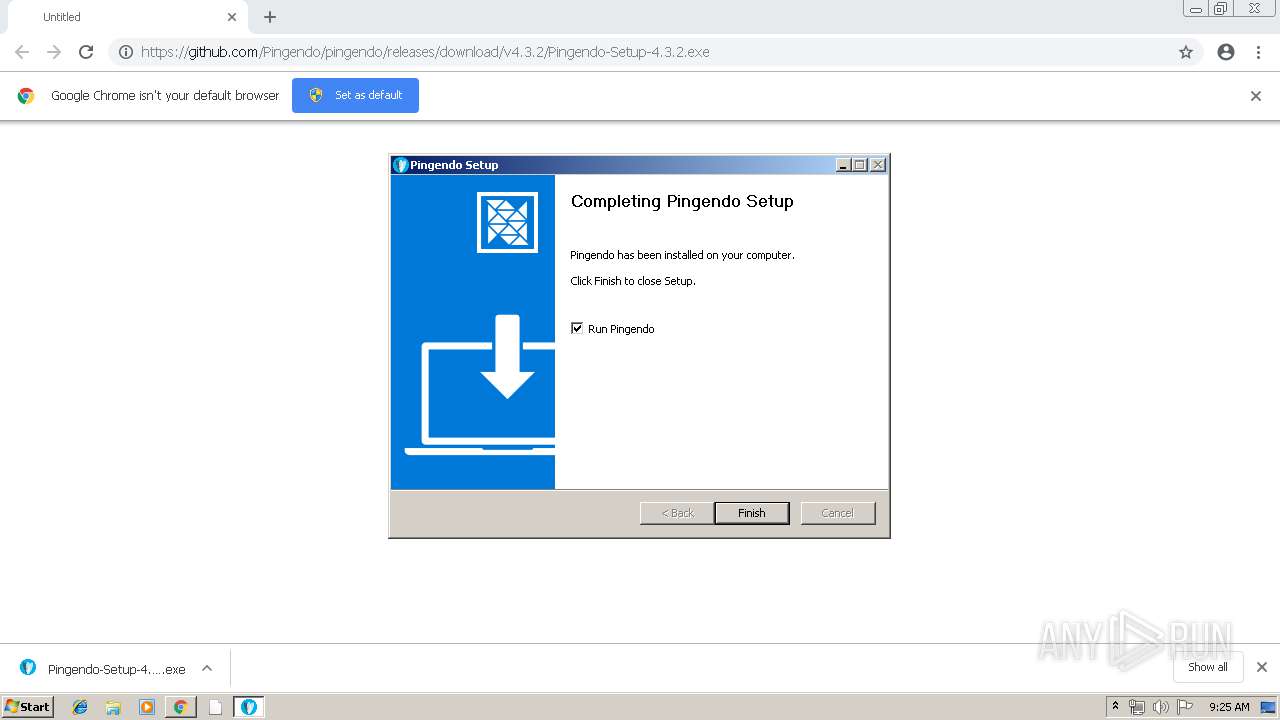
Task: Dismiss the default browser notification bar
Action: pos(1256,96)
